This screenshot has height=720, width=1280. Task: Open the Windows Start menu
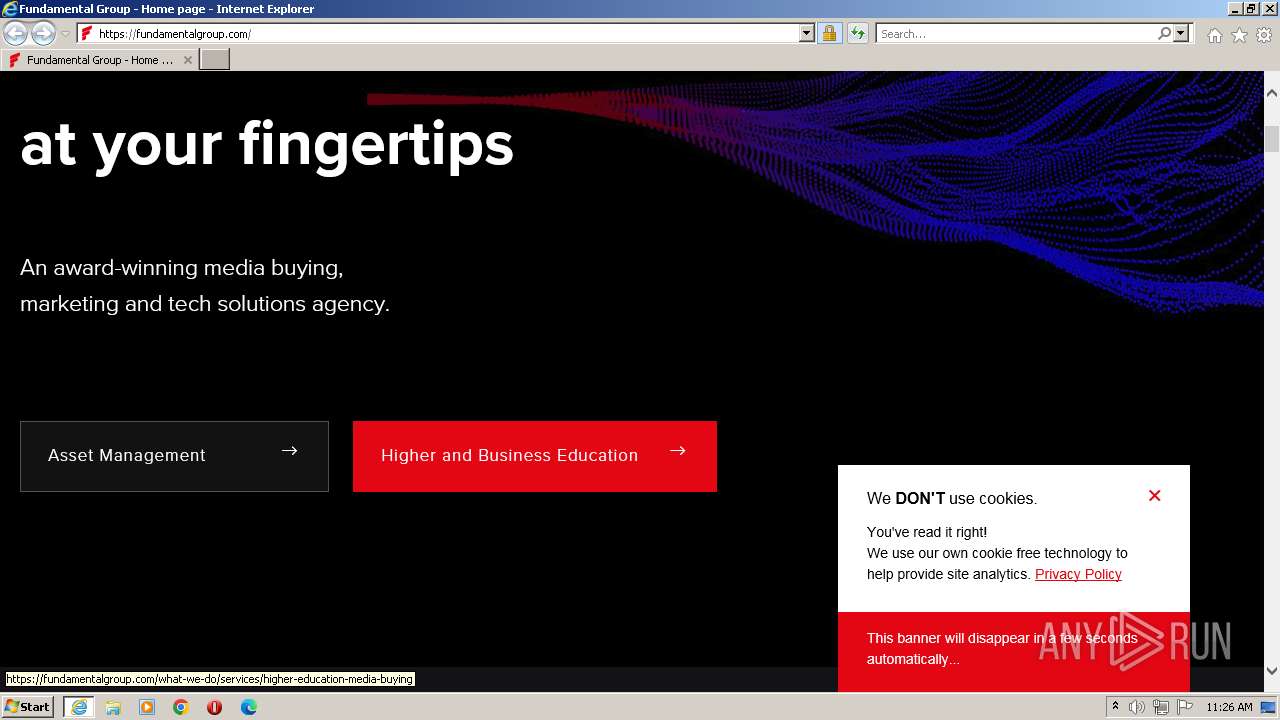tap(27, 707)
